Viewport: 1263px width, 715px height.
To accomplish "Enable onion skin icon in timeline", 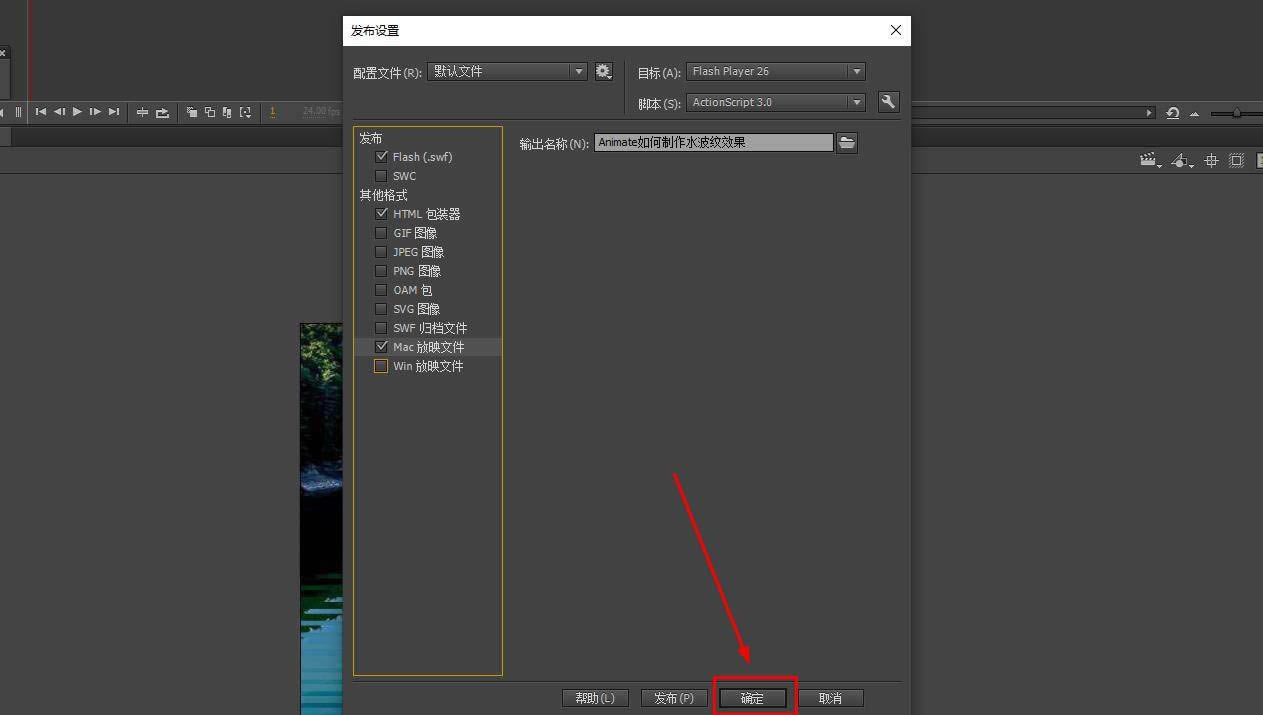I will click(x=192, y=112).
